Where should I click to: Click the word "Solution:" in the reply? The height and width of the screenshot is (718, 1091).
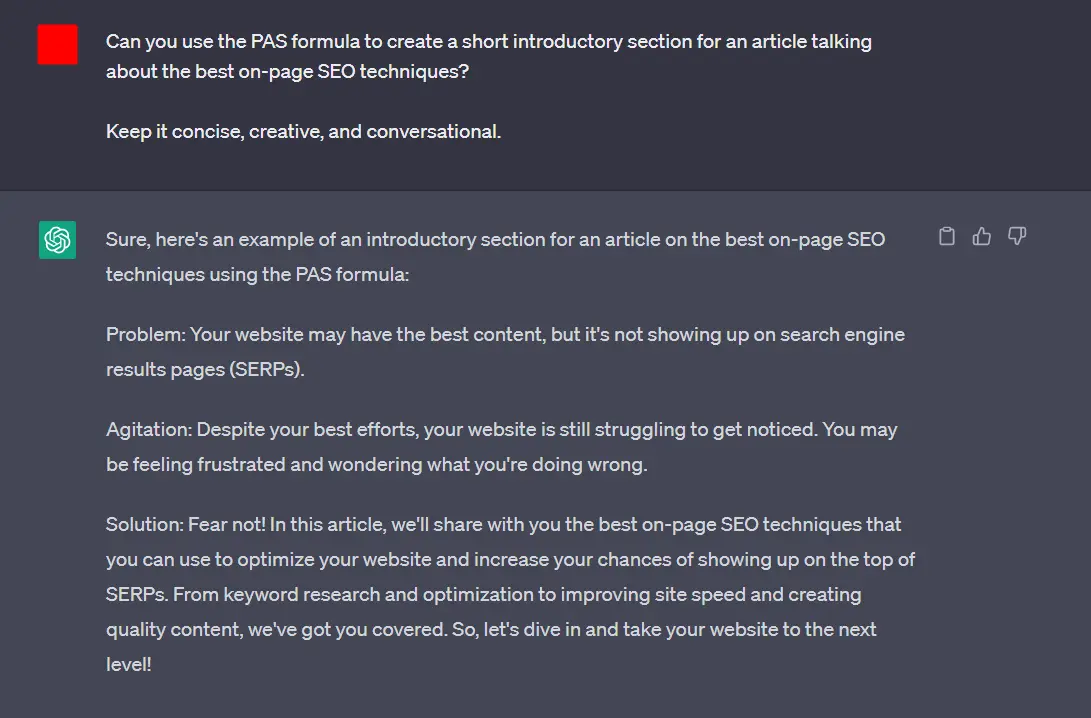point(145,525)
